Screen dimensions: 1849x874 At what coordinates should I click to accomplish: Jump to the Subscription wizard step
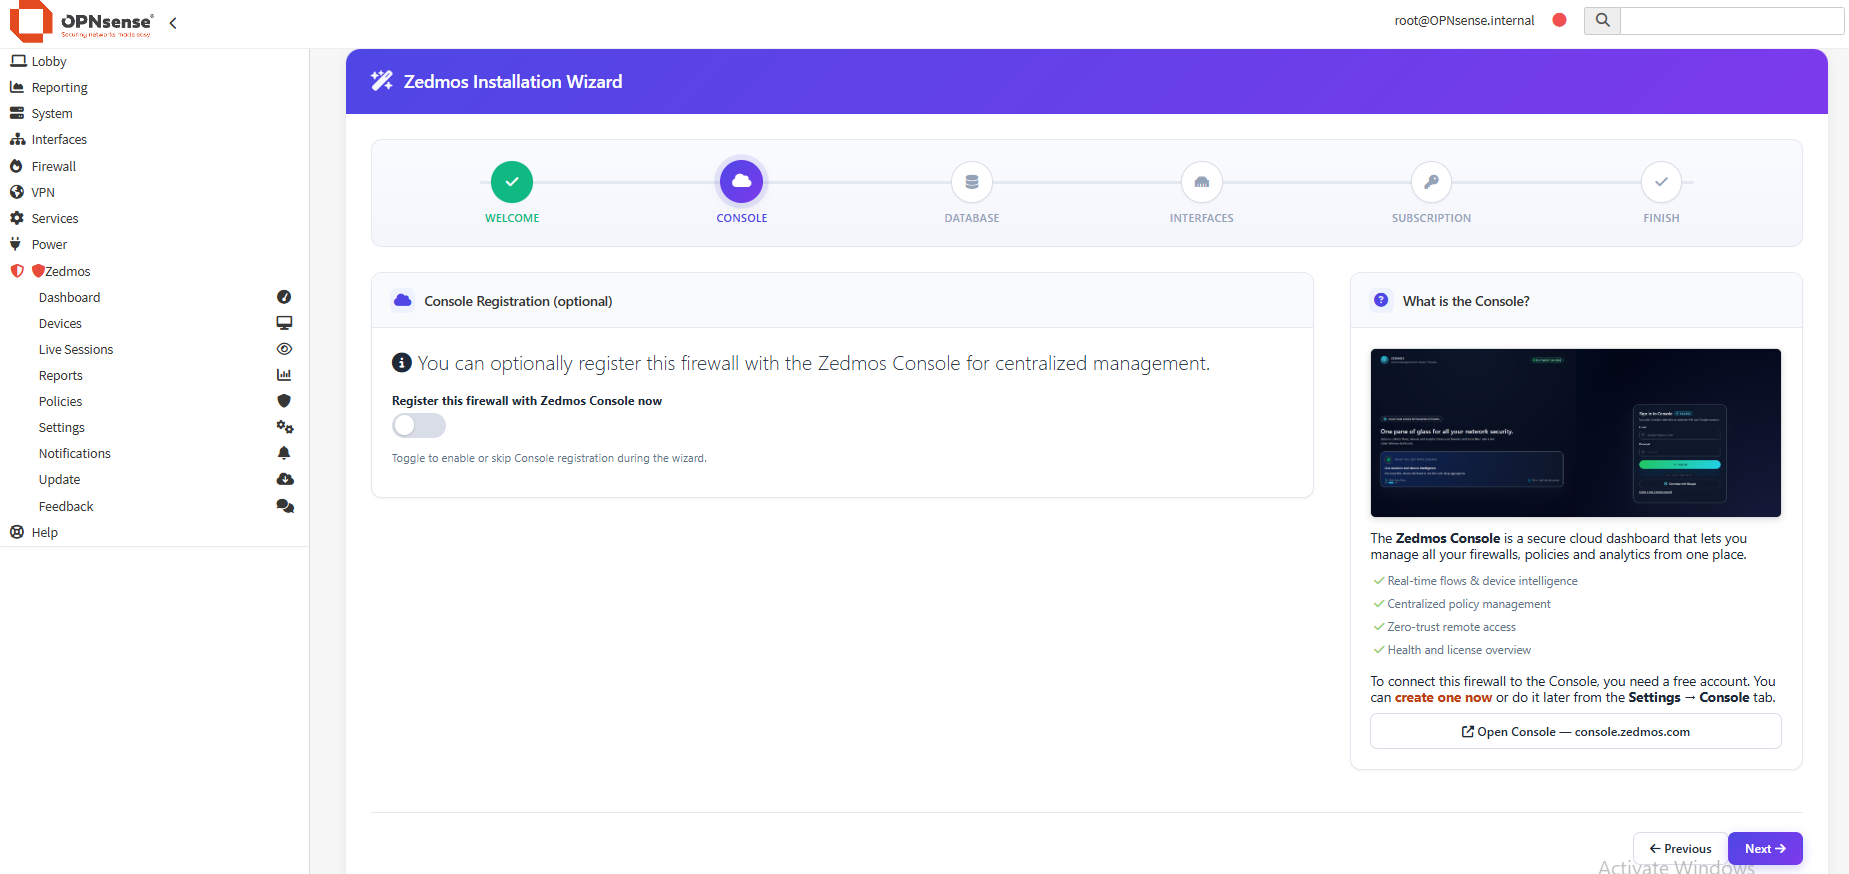tap(1431, 182)
